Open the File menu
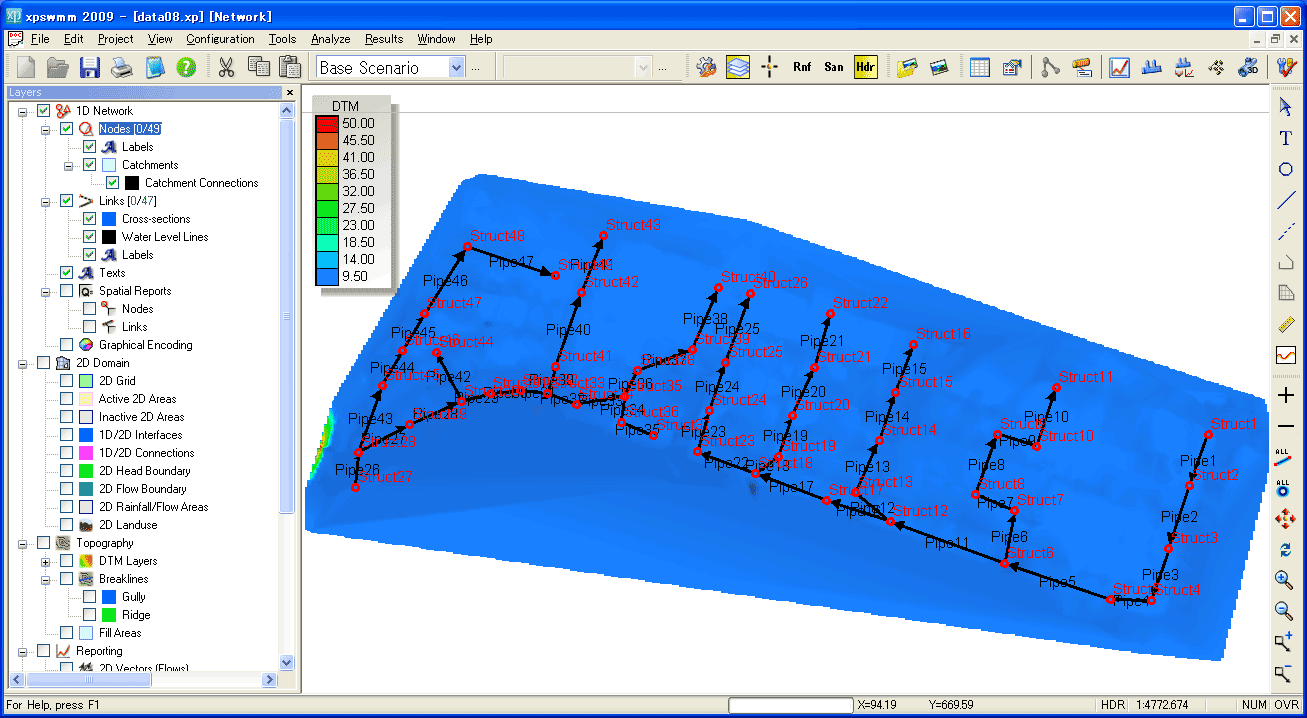This screenshot has height=718, width=1307. tap(40, 39)
